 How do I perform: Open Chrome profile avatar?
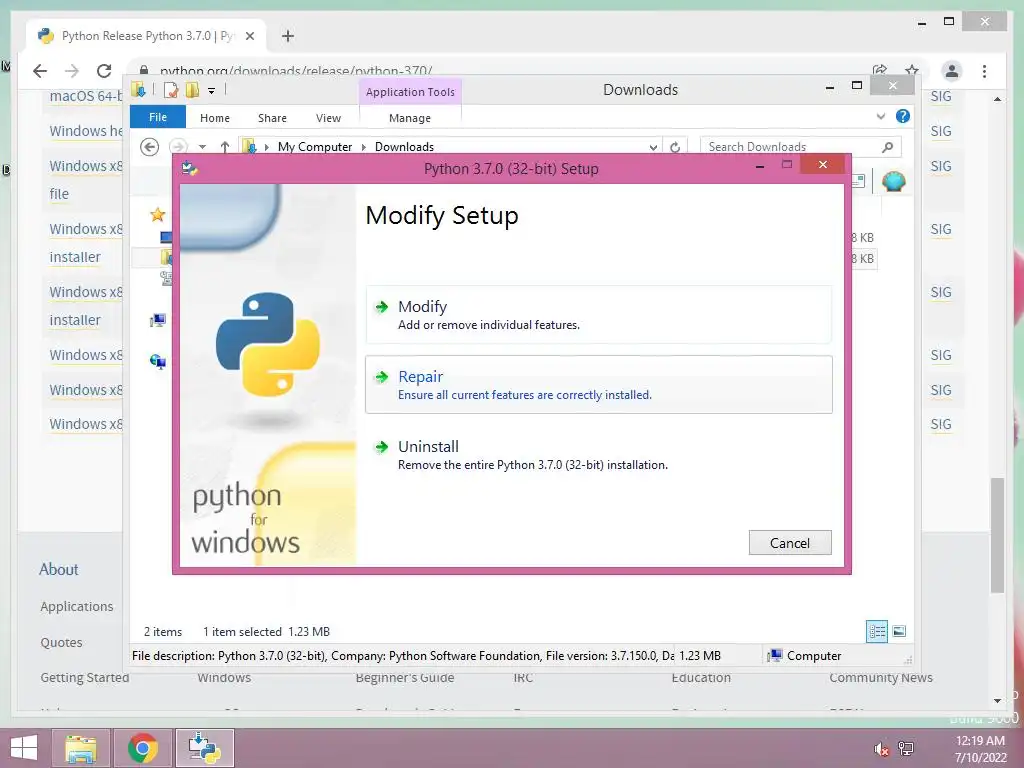pos(952,71)
